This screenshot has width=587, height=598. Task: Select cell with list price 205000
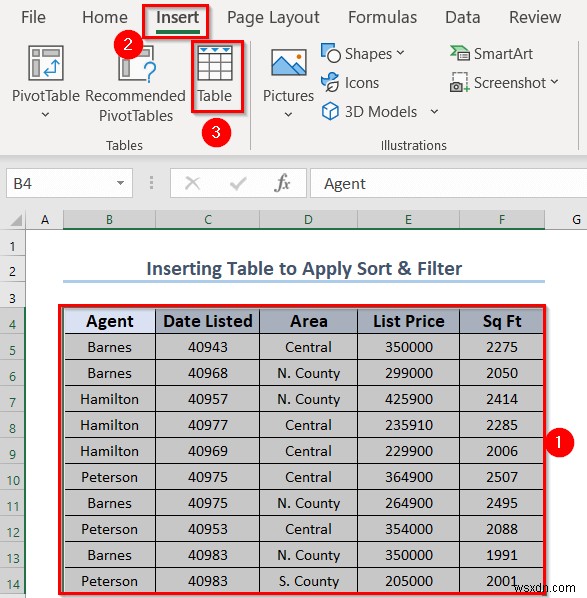[408, 581]
